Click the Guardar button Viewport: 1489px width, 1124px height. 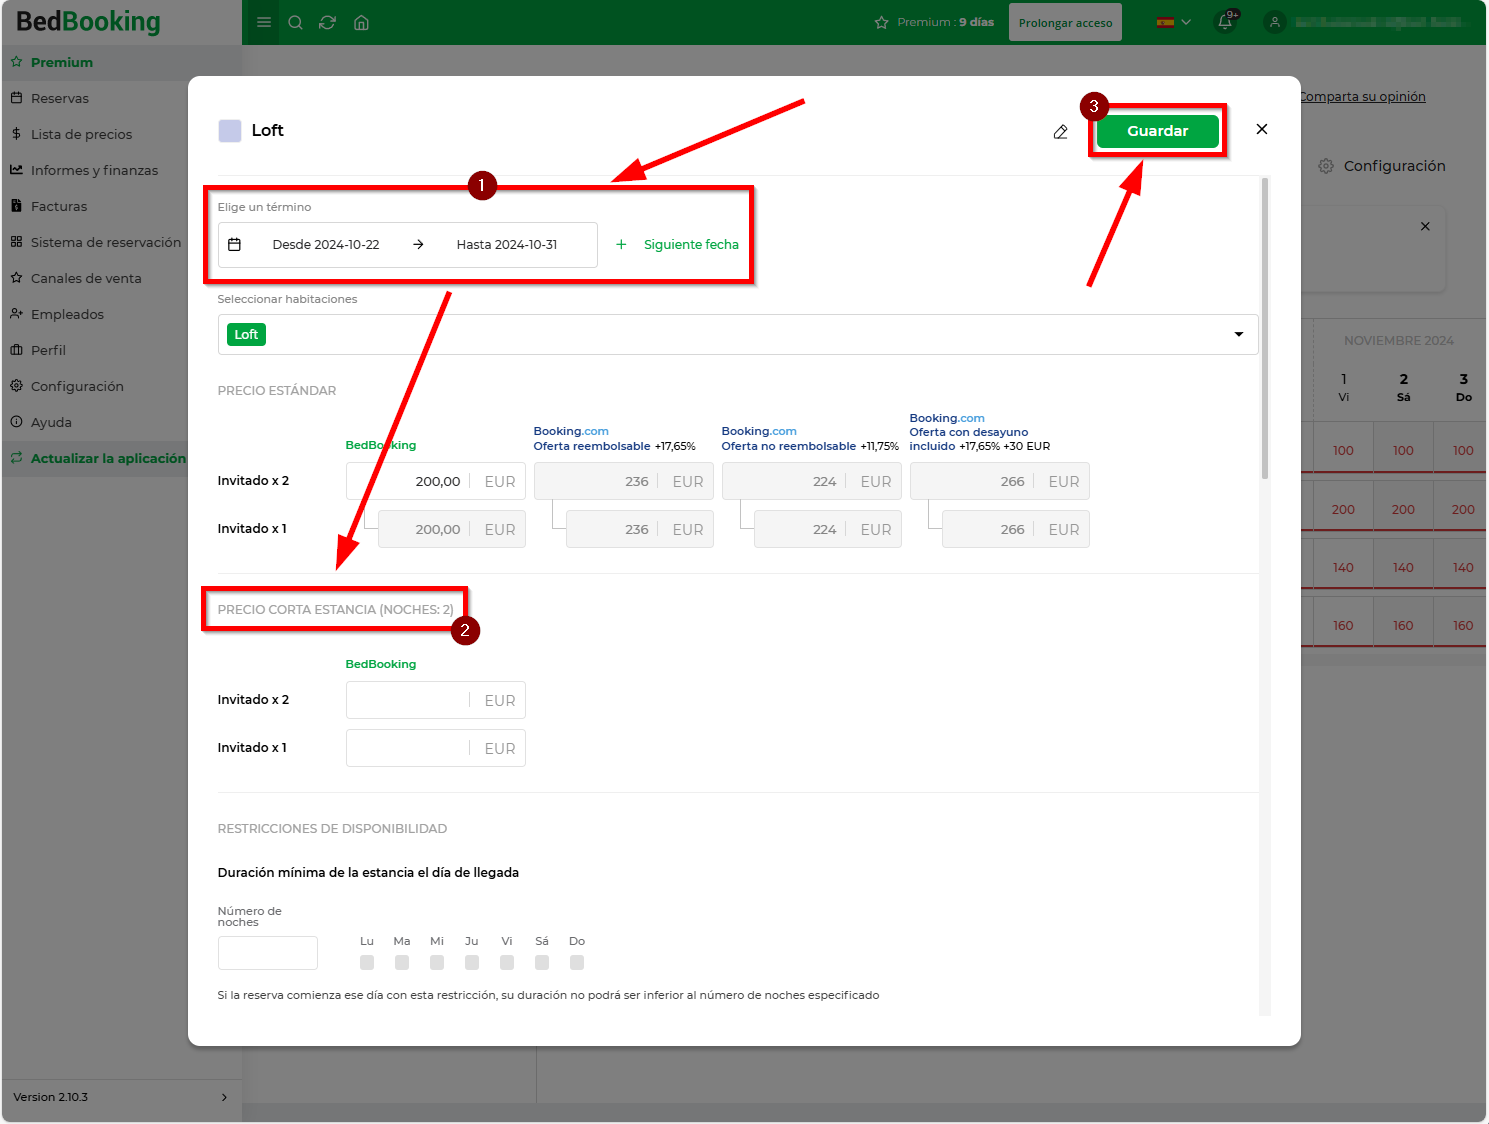tap(1158, 131)
